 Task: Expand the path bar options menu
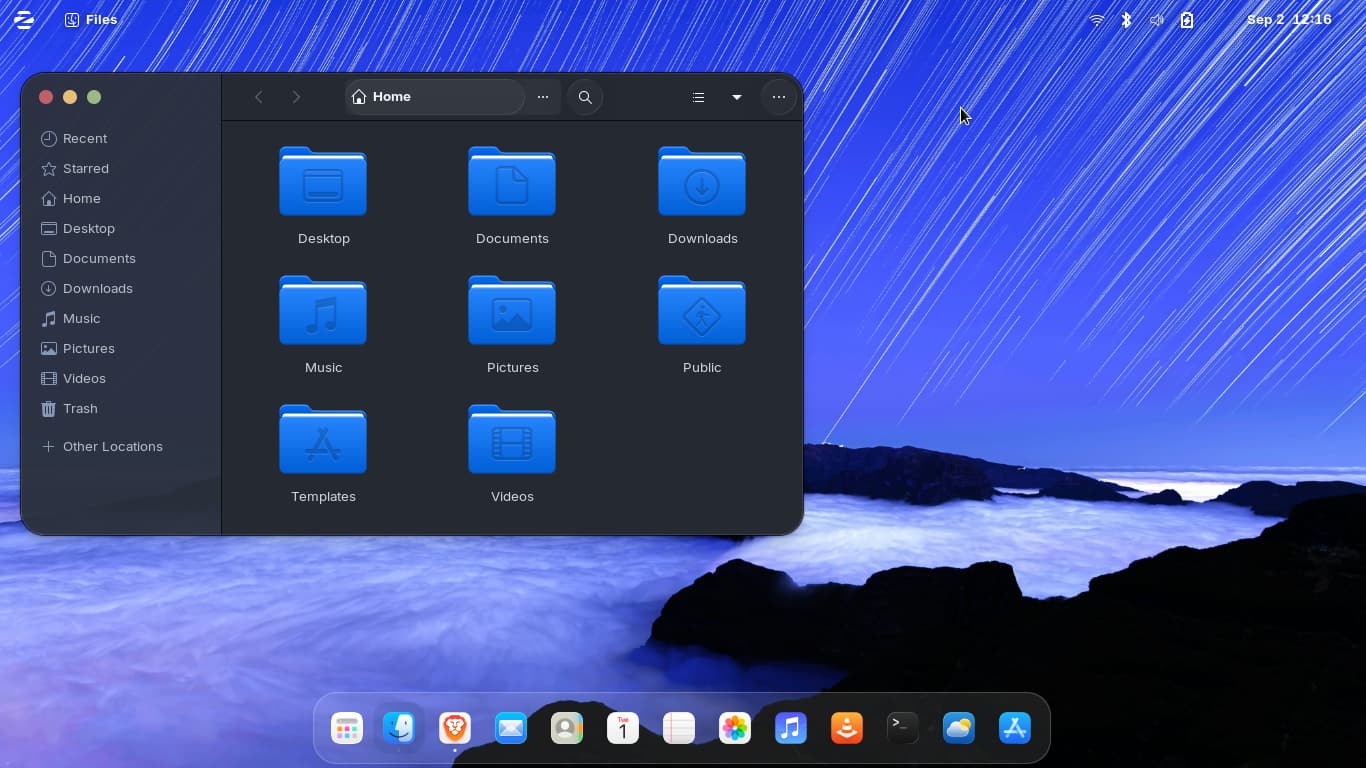point(543,97)
